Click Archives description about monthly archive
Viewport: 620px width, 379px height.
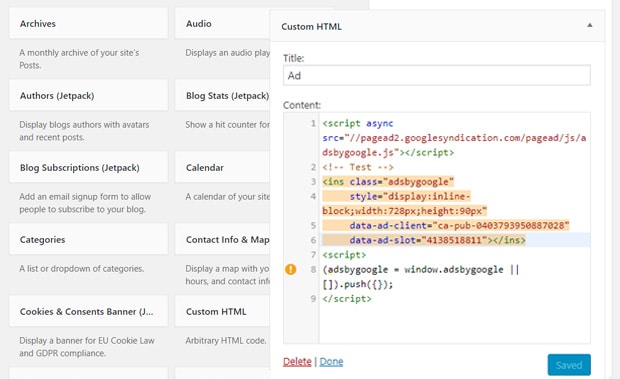[79, 59]
